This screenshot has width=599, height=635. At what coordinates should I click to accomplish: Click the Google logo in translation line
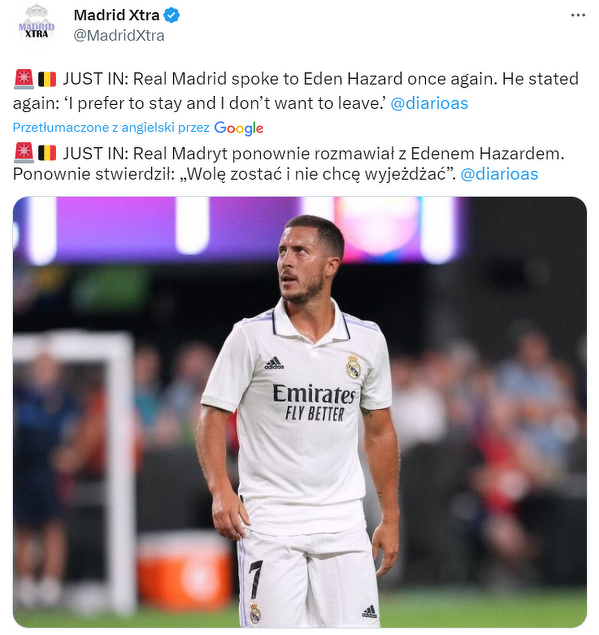click(239, 128)
